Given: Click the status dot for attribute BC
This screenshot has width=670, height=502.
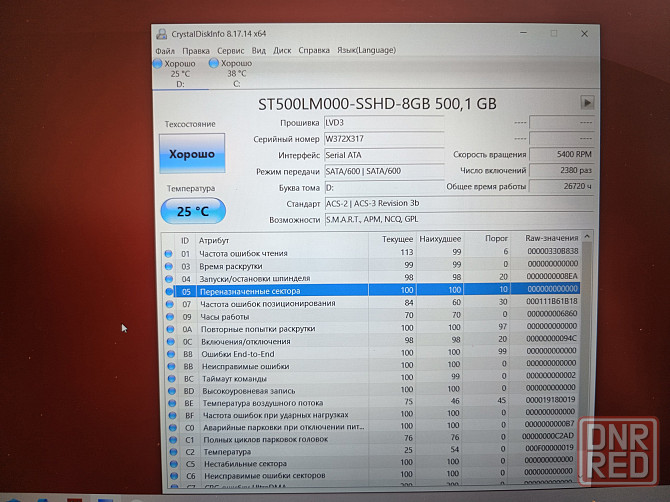Looking at the screenshot, I should tap(172, 379).
